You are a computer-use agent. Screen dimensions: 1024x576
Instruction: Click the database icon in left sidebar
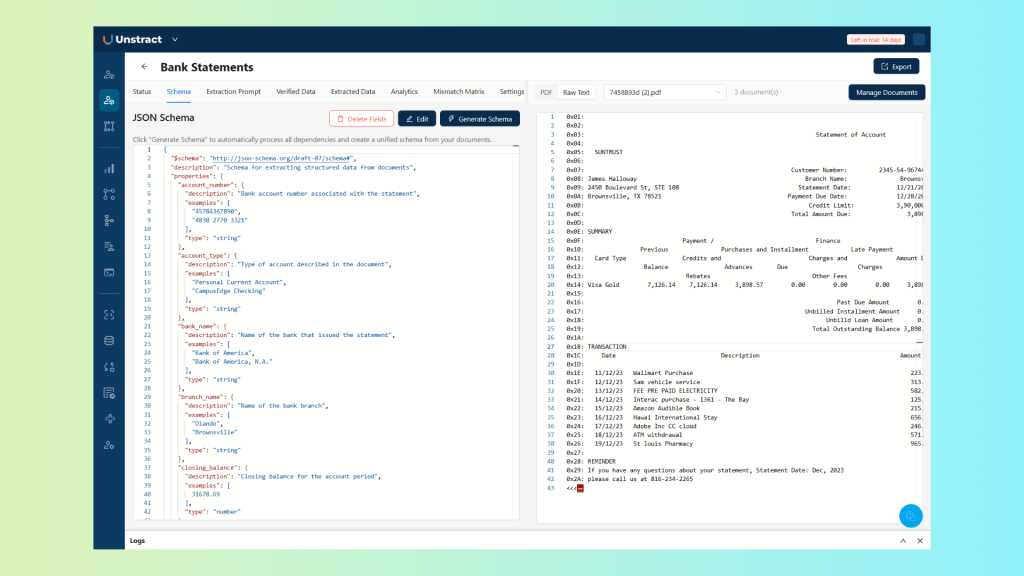click(108, 340)
